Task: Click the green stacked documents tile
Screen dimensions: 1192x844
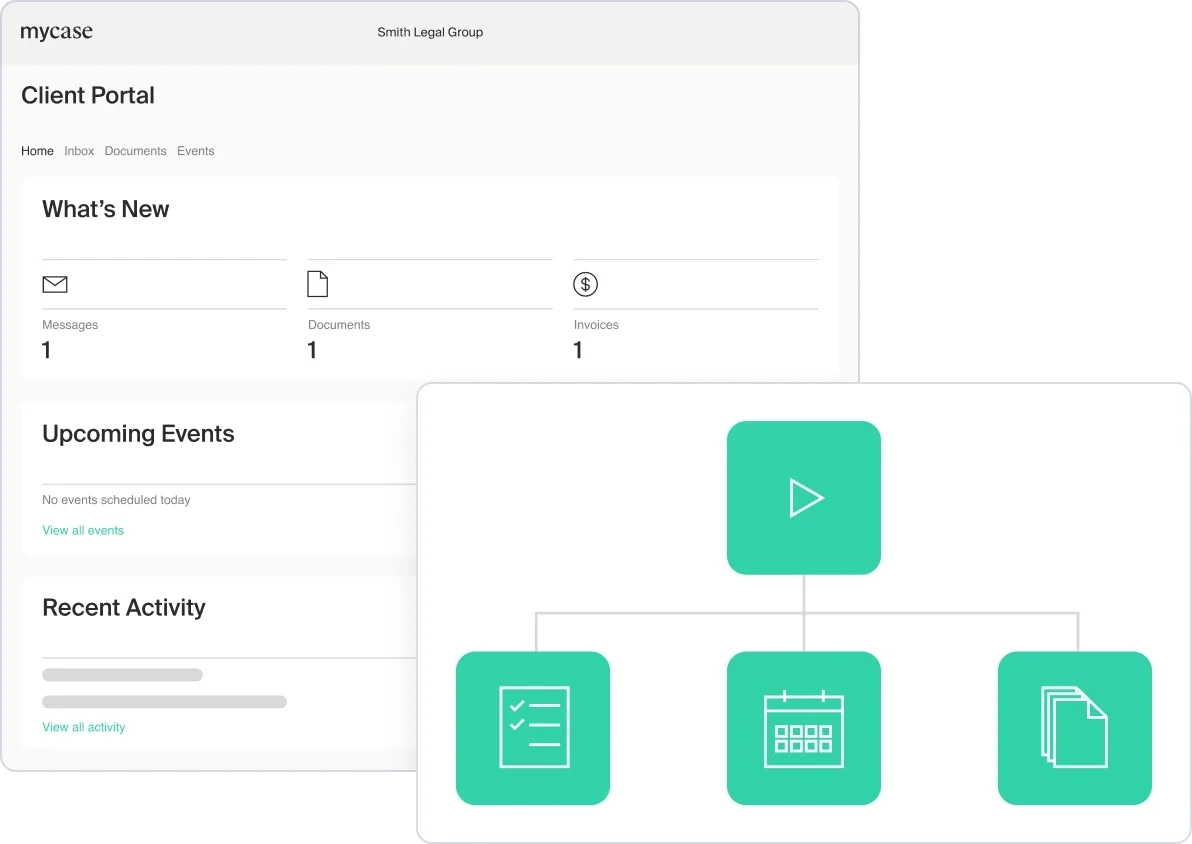Action: (x=1074, y=728)
